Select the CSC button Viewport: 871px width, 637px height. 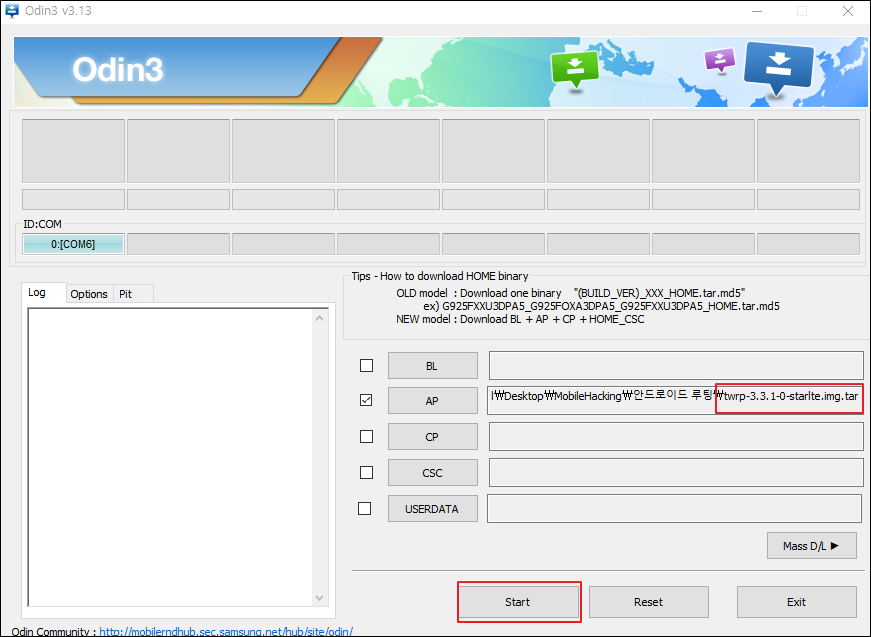point(432,473)
